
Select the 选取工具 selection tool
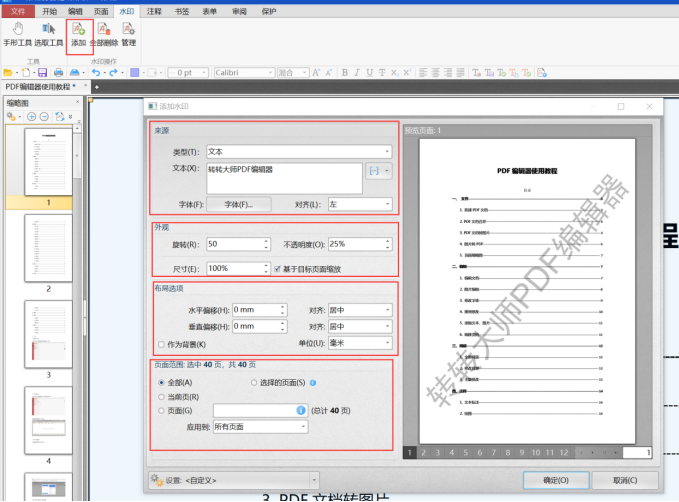(x=47, y=33)
